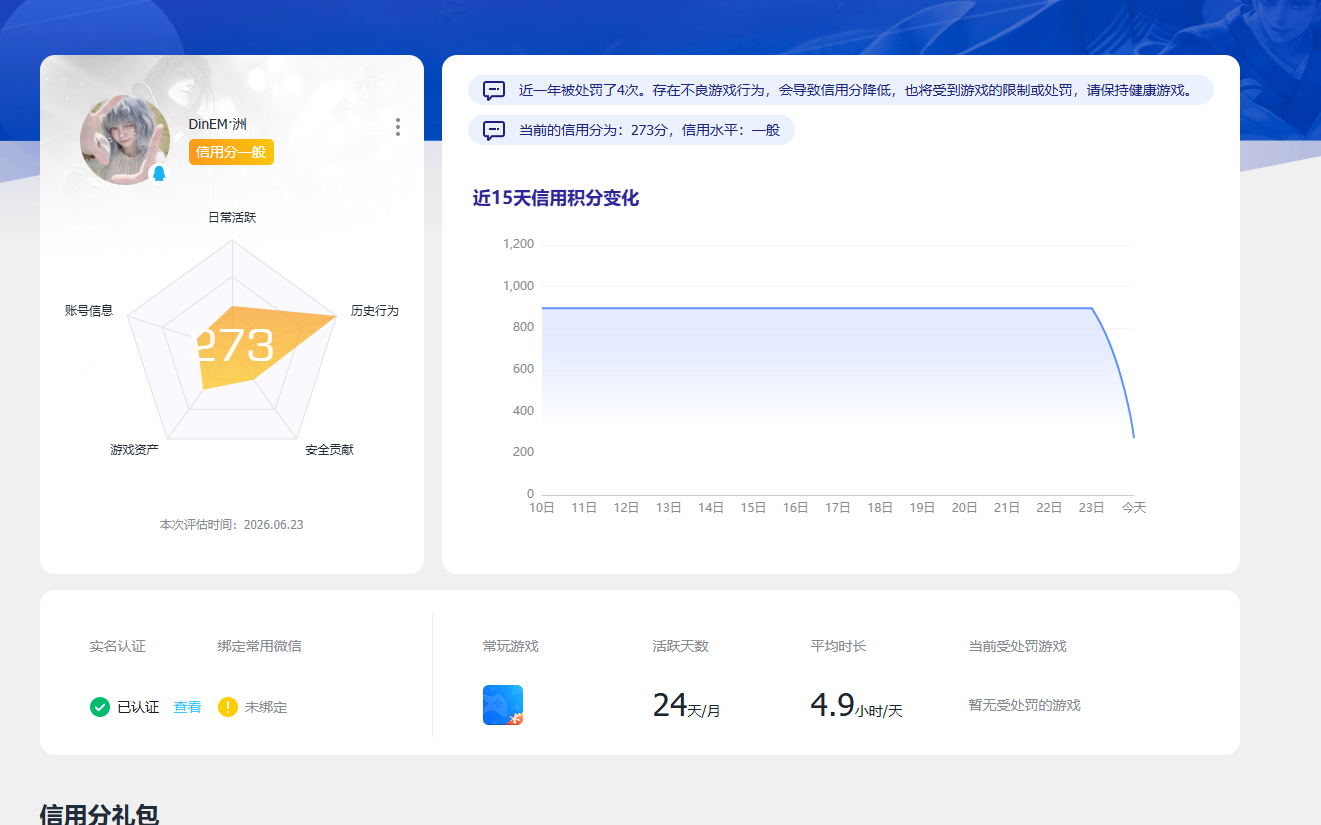Image resolution: width=1321 pixels, height=825 pixels.
Task: Click the 常玩游戏 game icon
Action: click(x=503, y=705)
